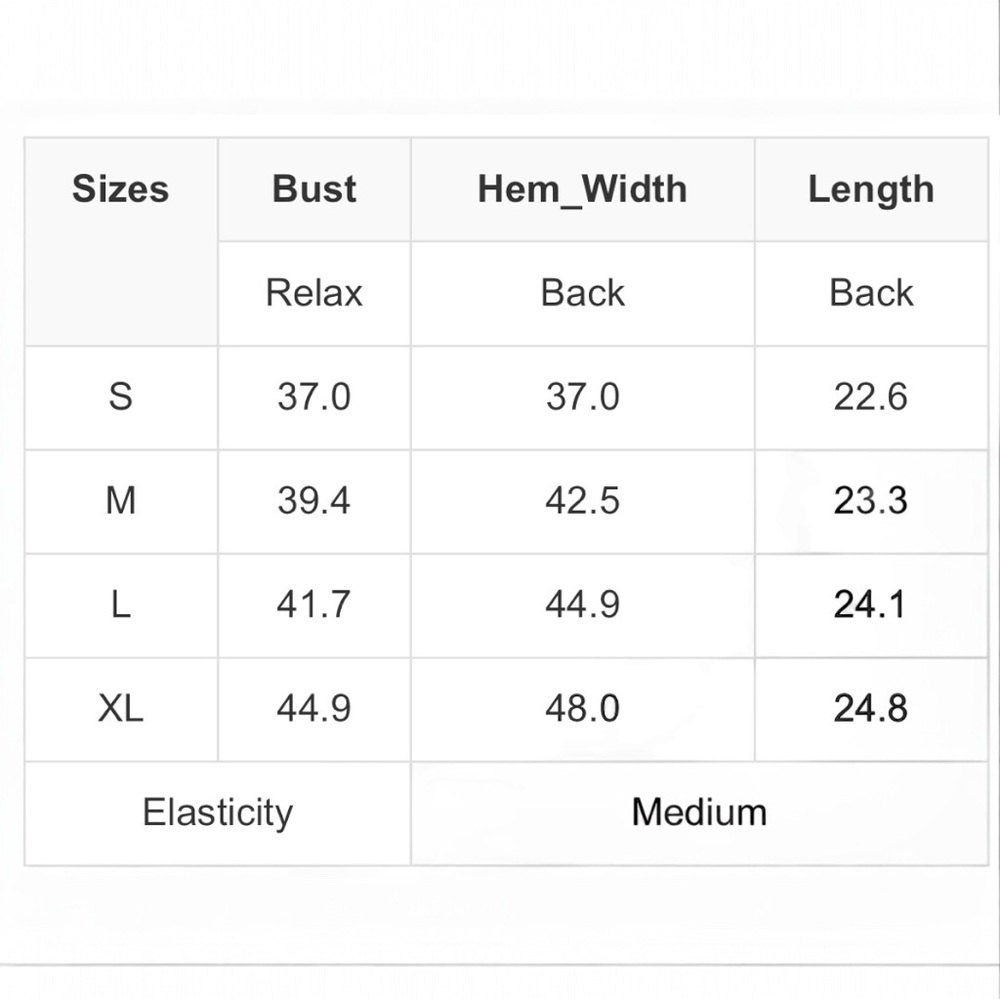Click length value 22.6 for size S

coord(870,397)
